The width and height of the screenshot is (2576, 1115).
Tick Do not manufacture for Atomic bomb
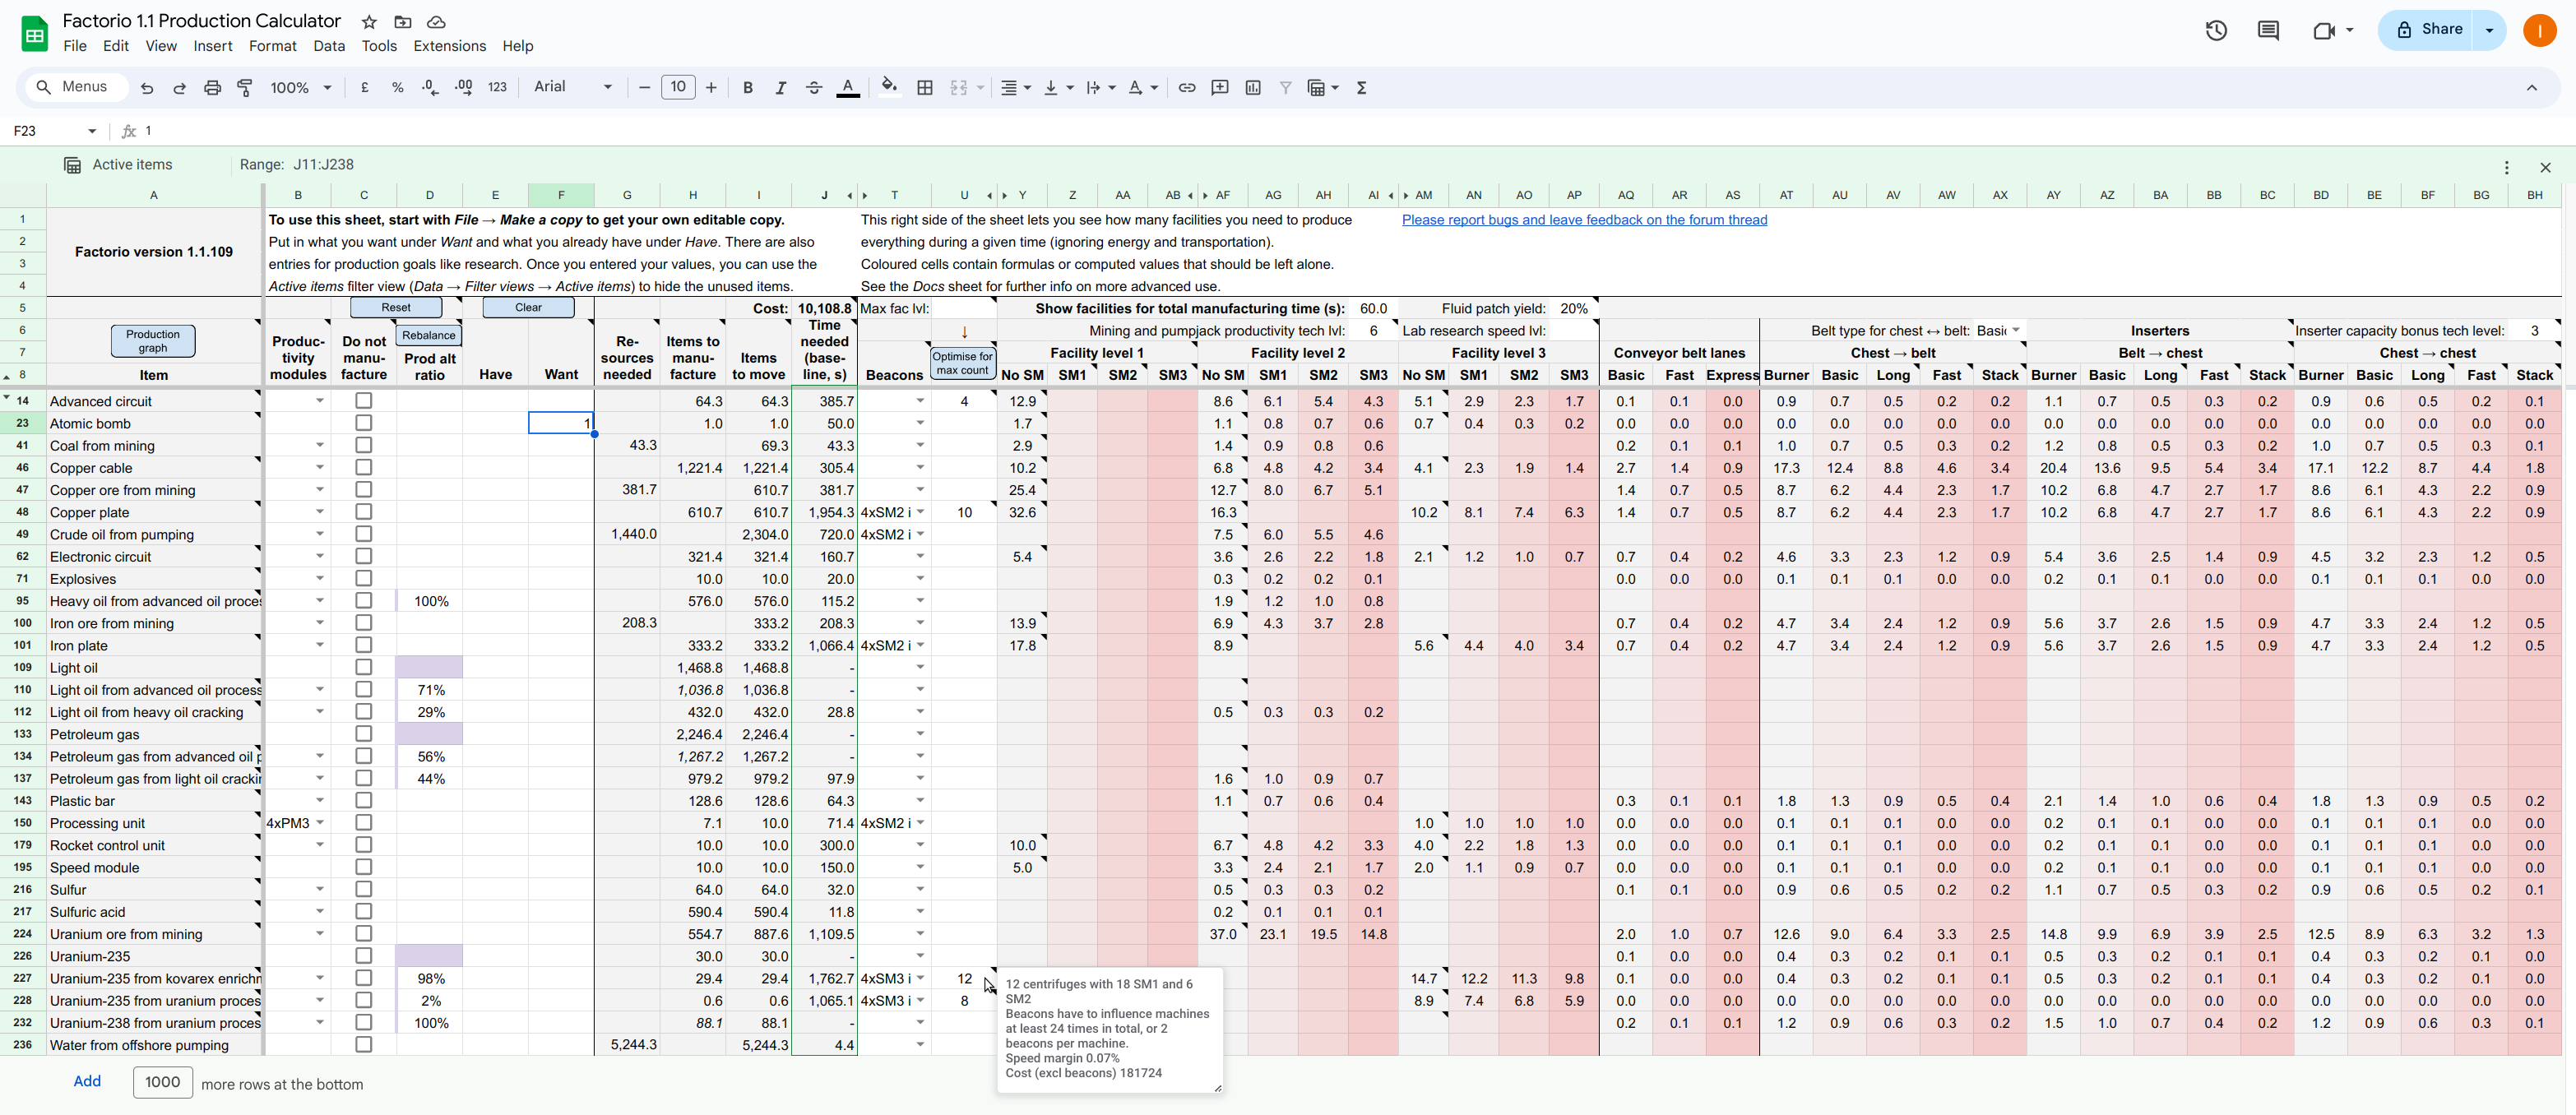point(364,423)
